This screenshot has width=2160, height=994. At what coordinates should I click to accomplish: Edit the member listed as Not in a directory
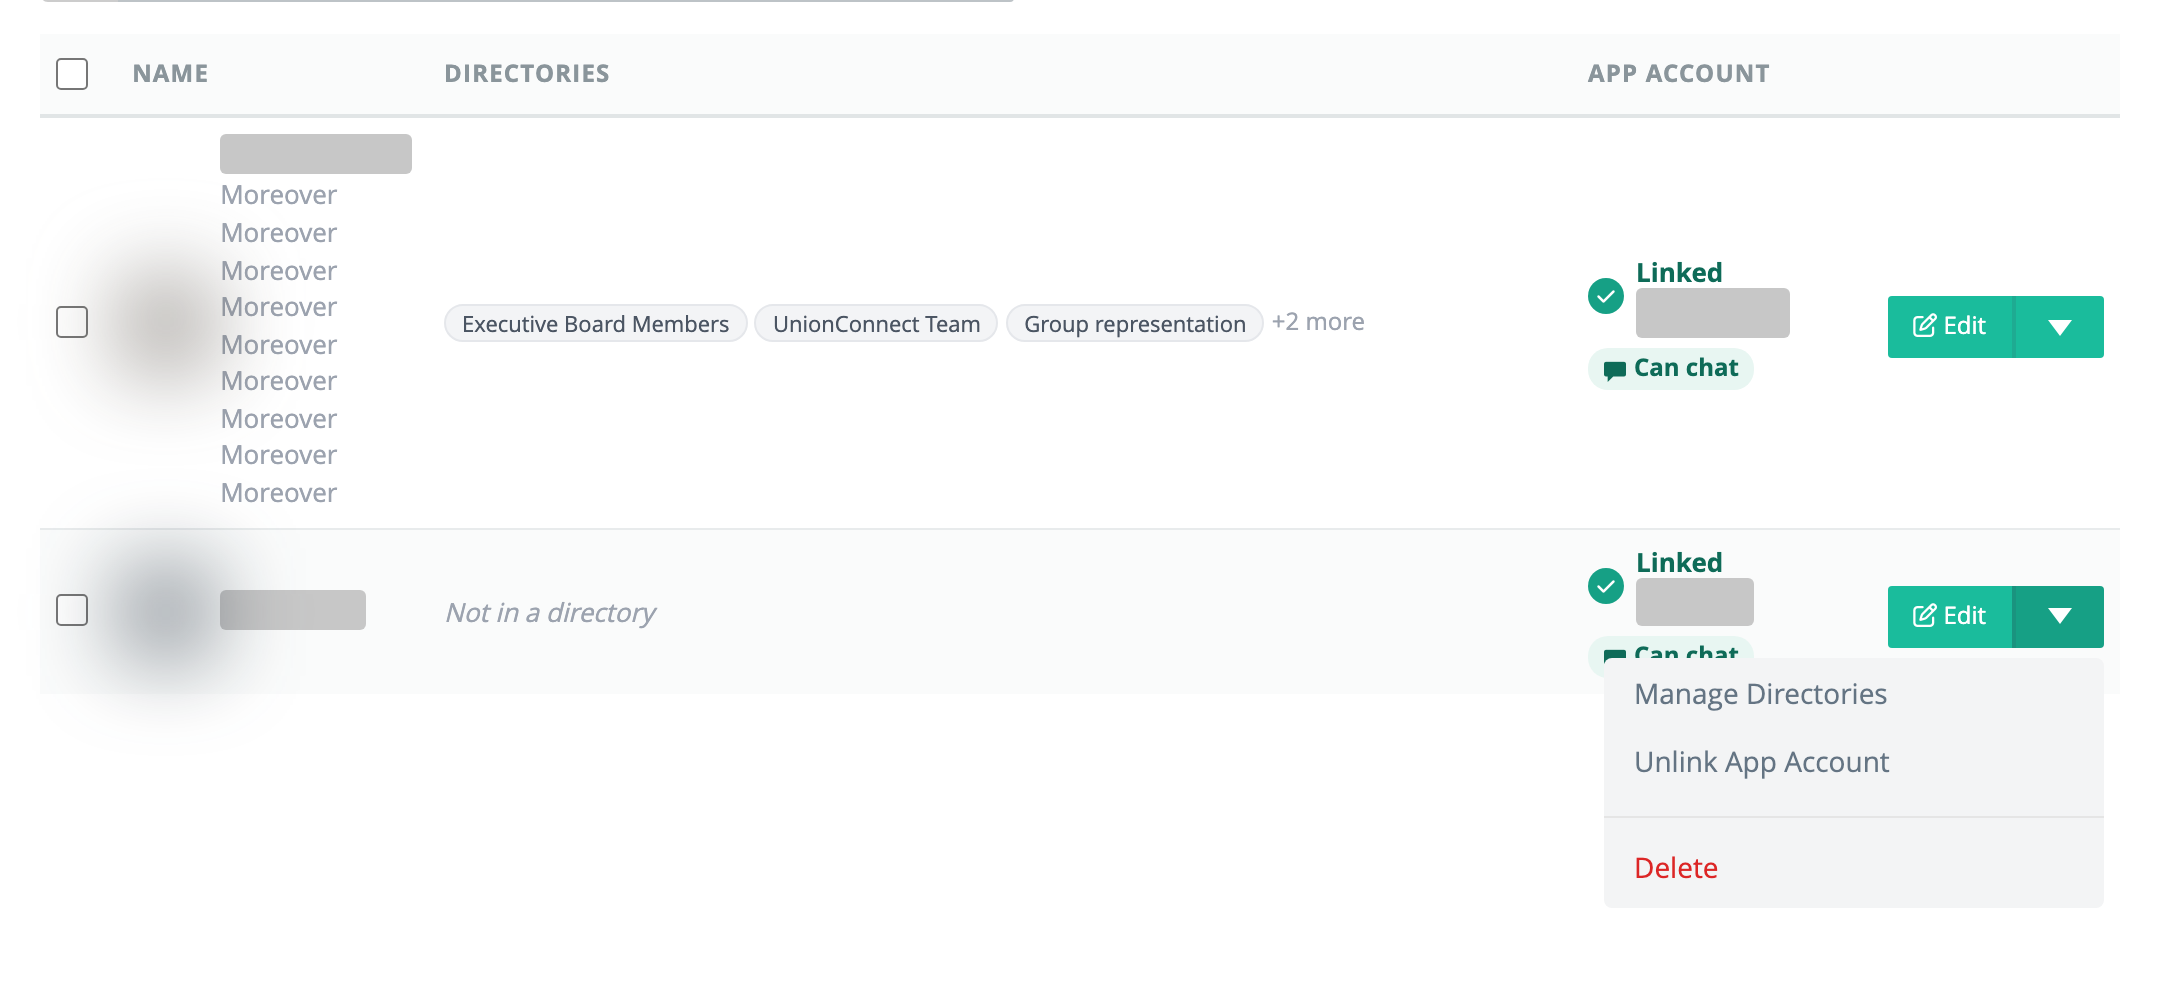click(x=1949, y=616)
